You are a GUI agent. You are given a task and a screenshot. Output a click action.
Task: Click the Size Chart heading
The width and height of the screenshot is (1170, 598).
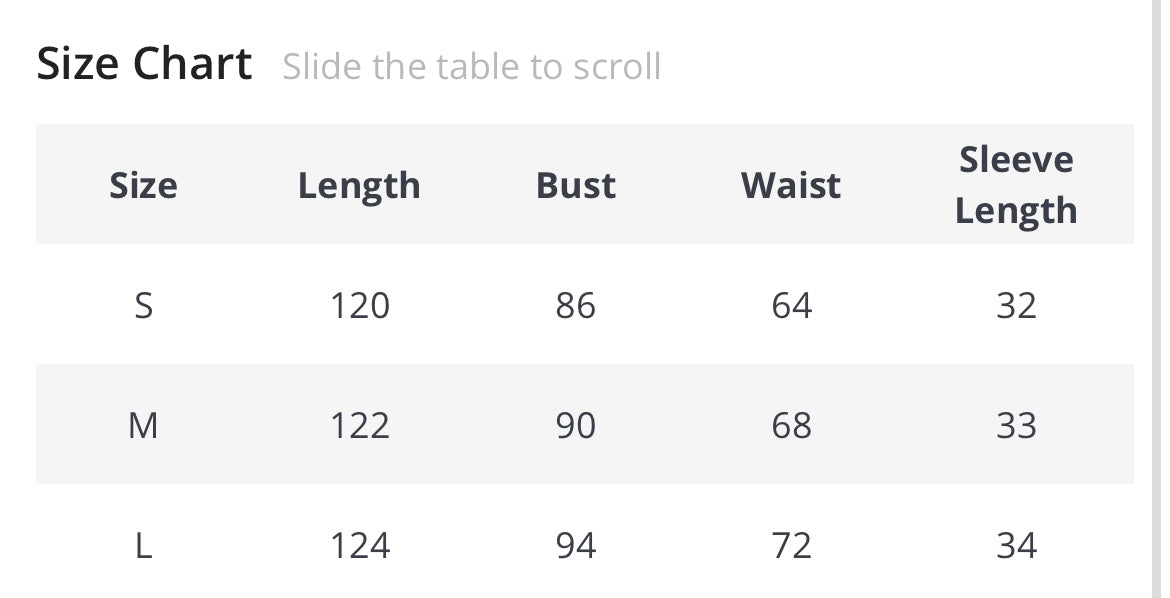144,65
